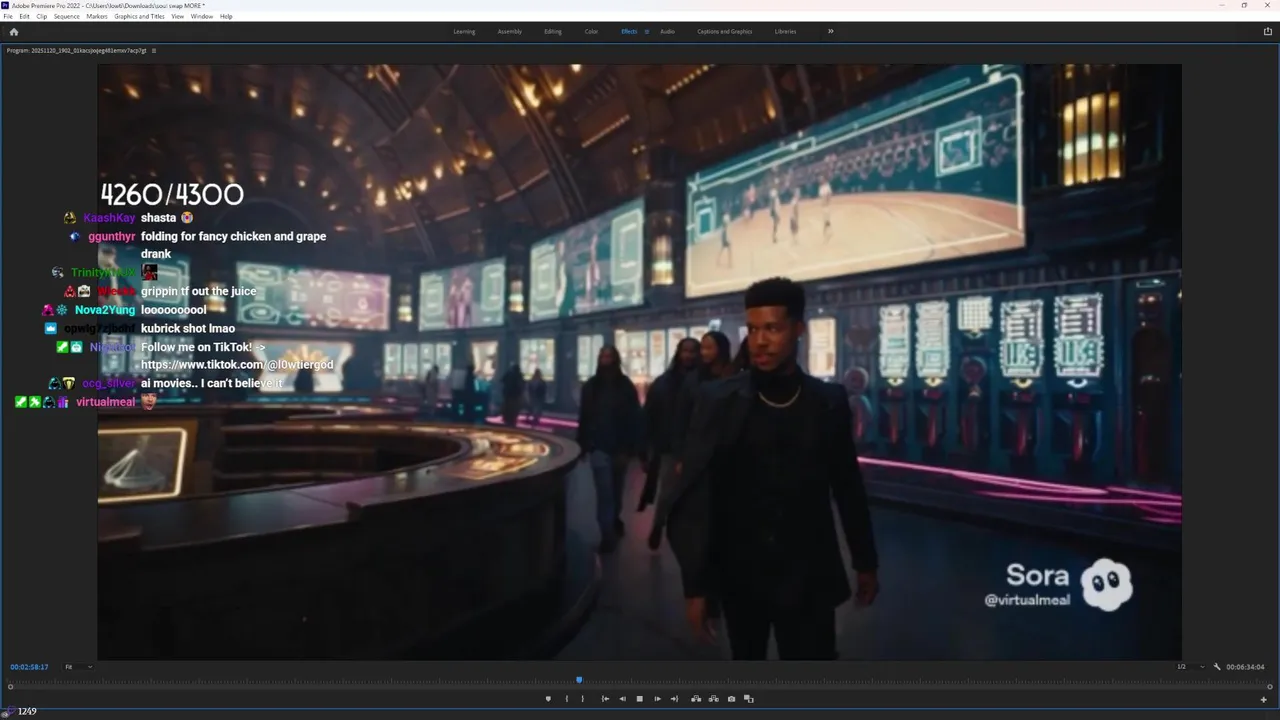Open the Window menu

(x=202, y=16)
